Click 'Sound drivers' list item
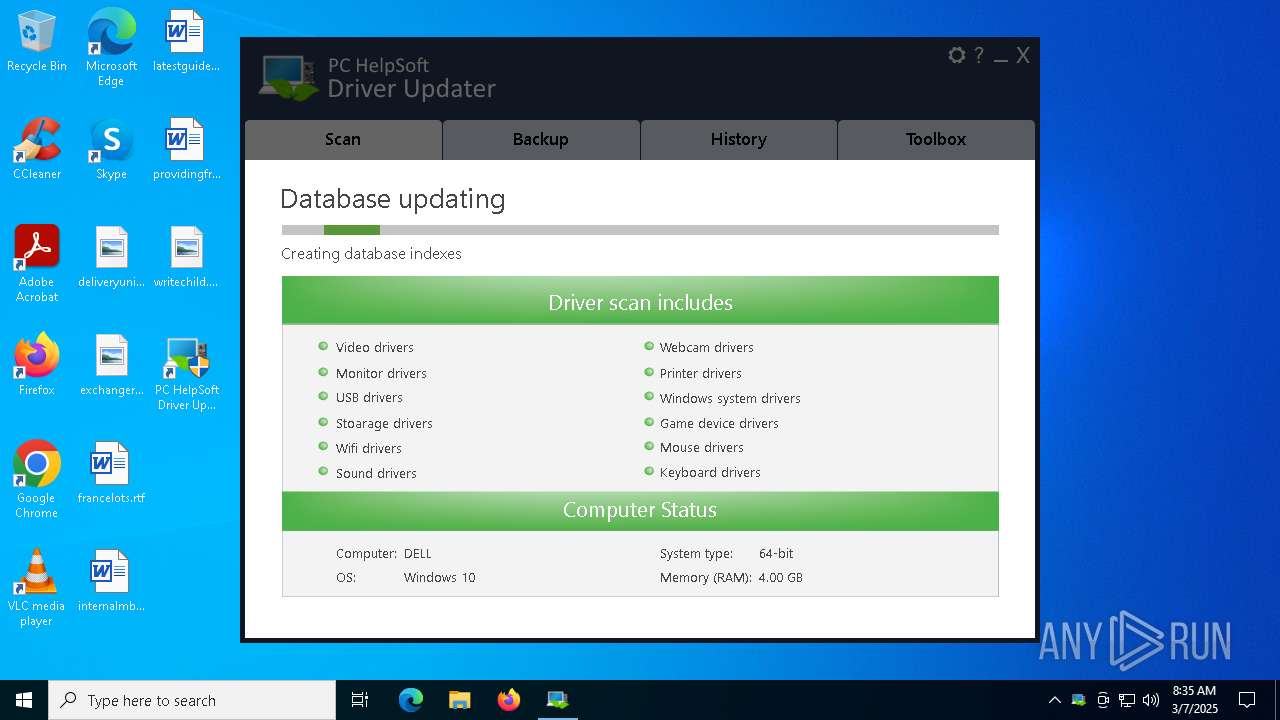This screenshot has width=1280, height=720. click(x=376, y=473)
